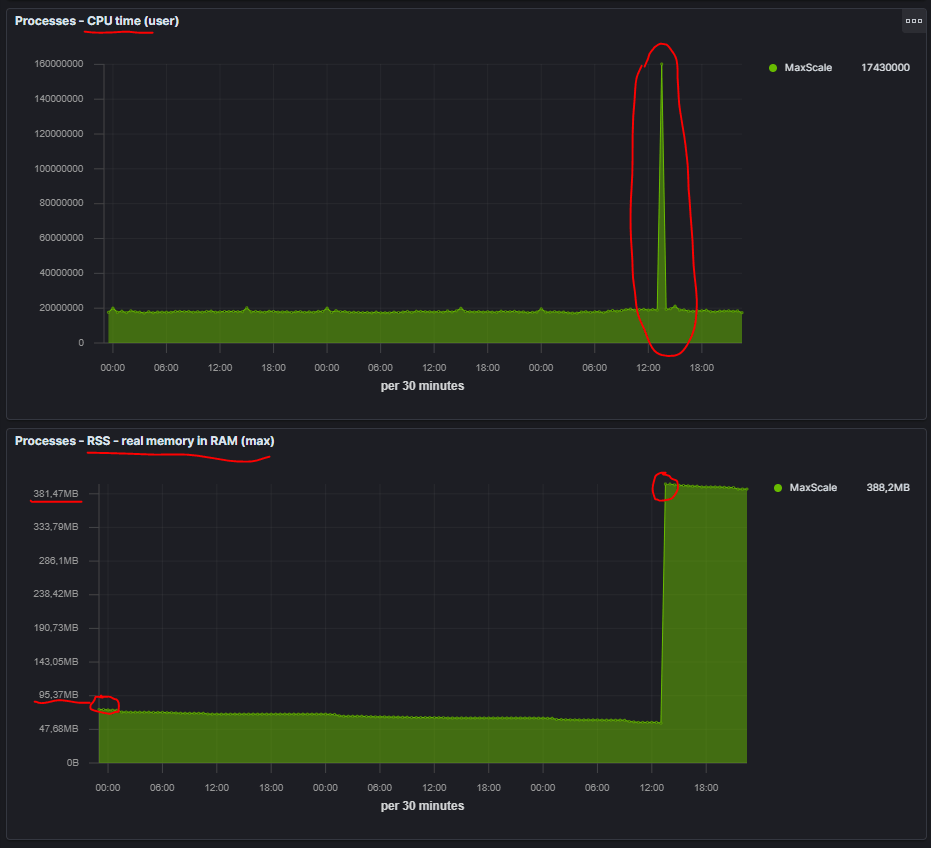This screenshot has height=848, width=931.
Task: Click the CPU chart's per 30 minutes axis label
Action: point(423,386)
